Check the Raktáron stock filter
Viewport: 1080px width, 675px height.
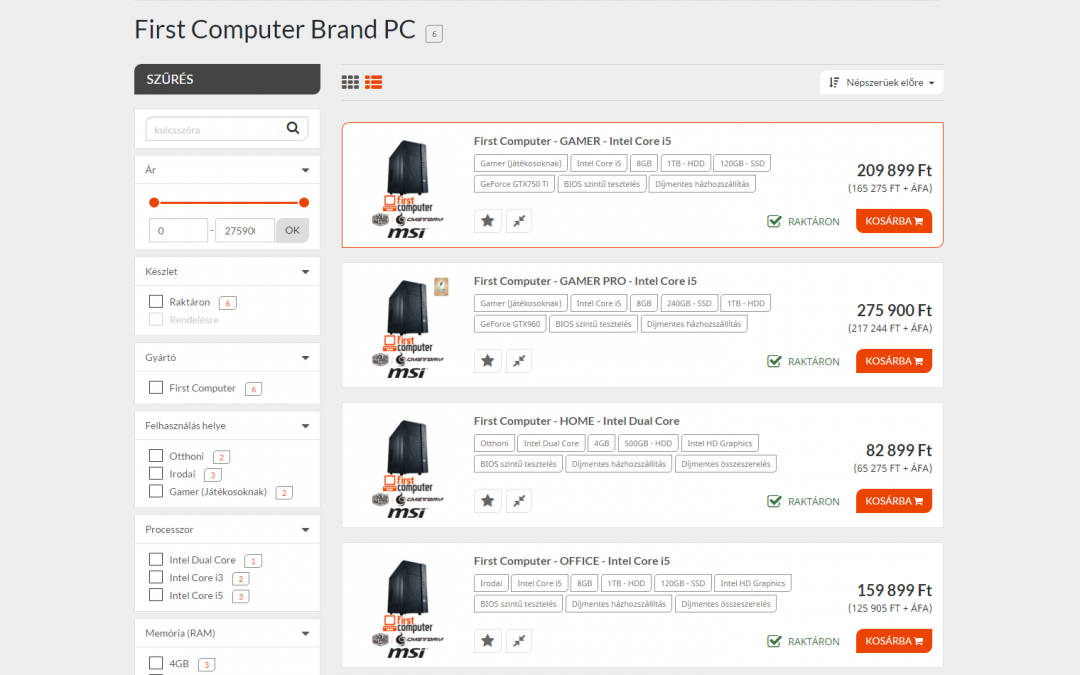point(156,302)
